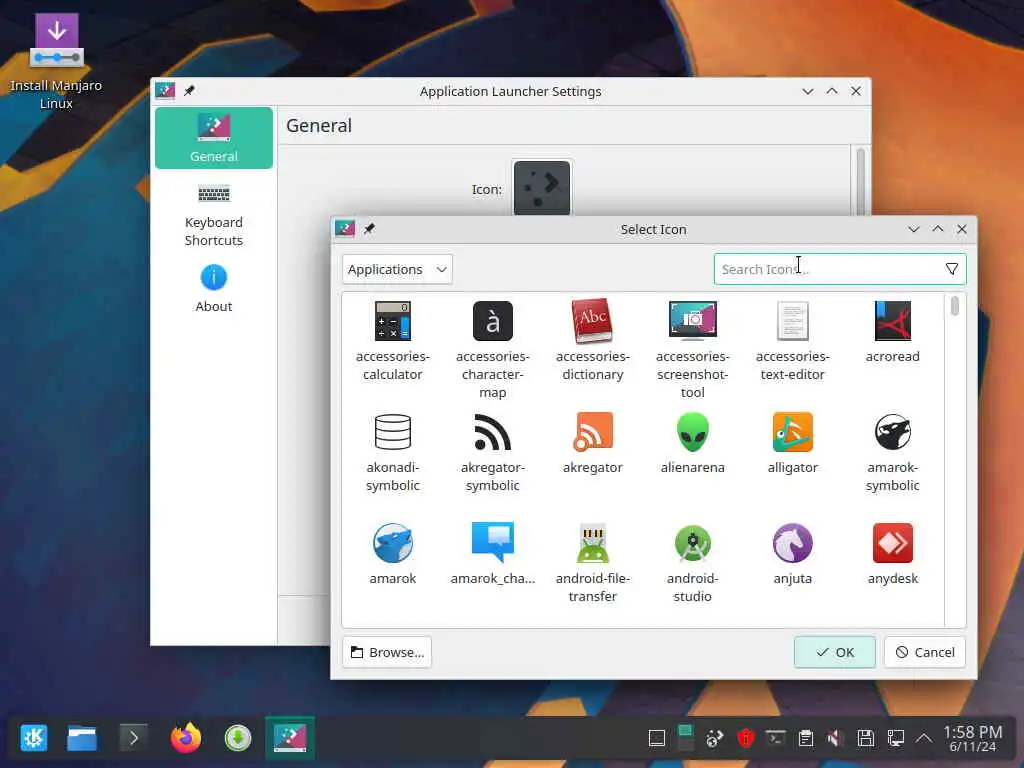1024x768 pixels.
Task: Select the acroread icon
Action: (892, 321)
